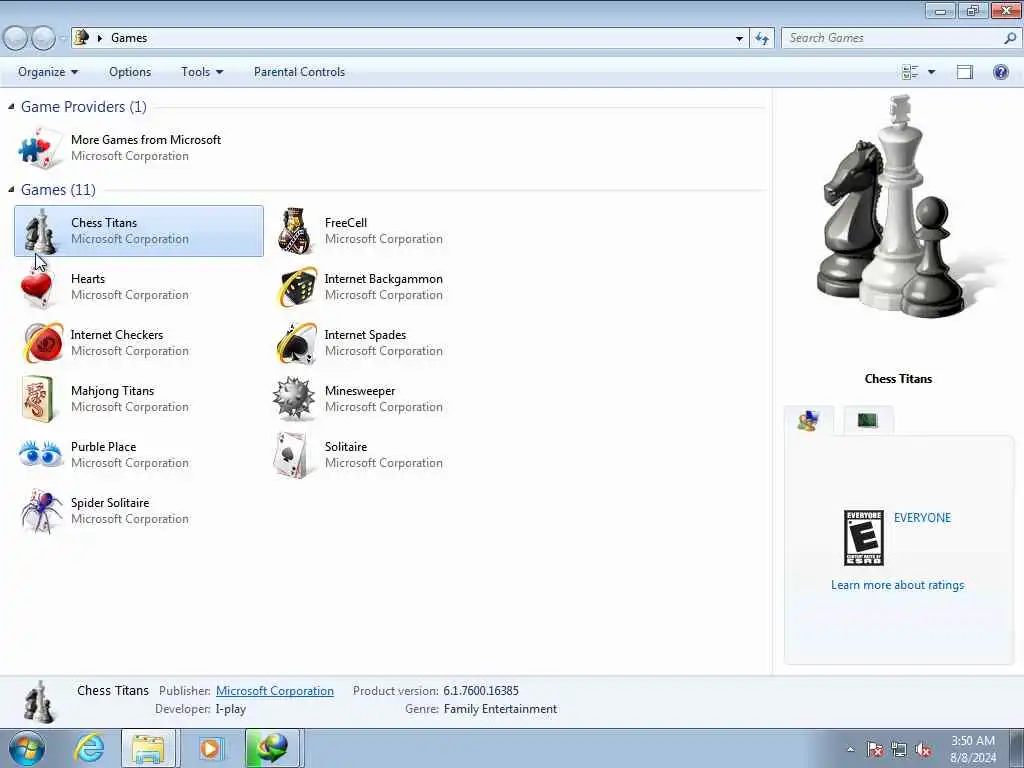This screenshot has height=768, width=1024.
Task: Click the Games (11) header text
Action: (x=58, y=189)
